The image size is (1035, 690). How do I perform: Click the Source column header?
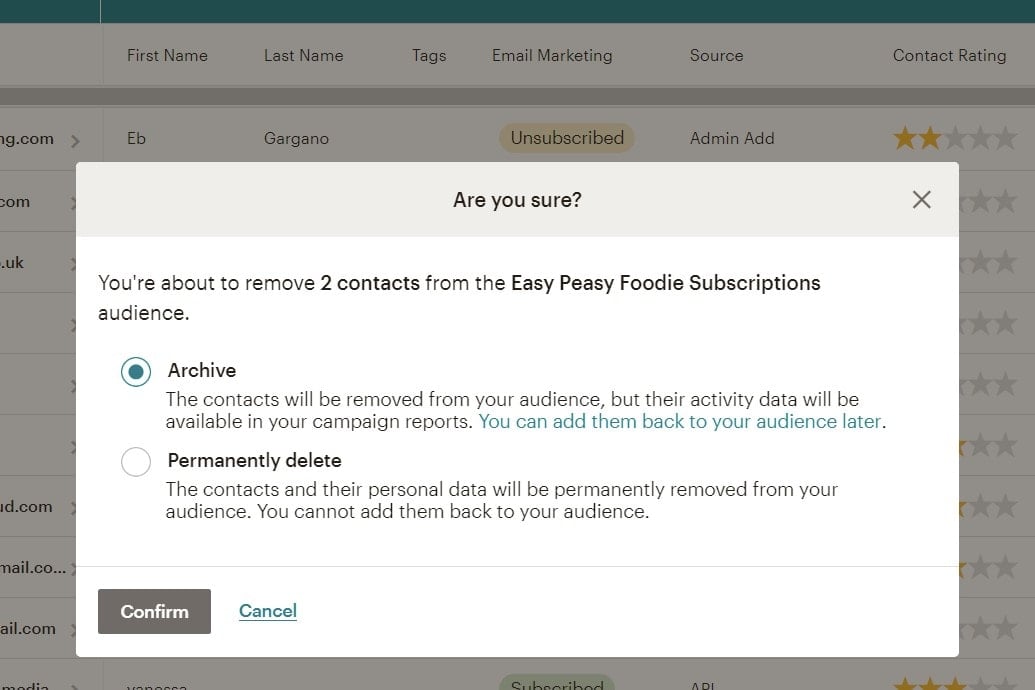[716, 55]
